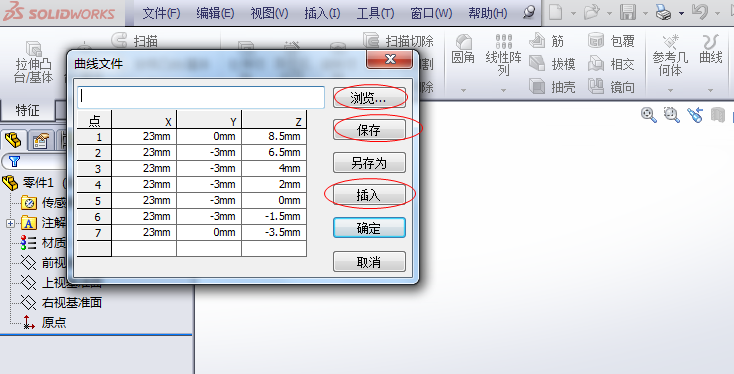The height and width of the screenshot is (374, 734).
Task: Click the 保存 save button
Action: pos(369,130)
